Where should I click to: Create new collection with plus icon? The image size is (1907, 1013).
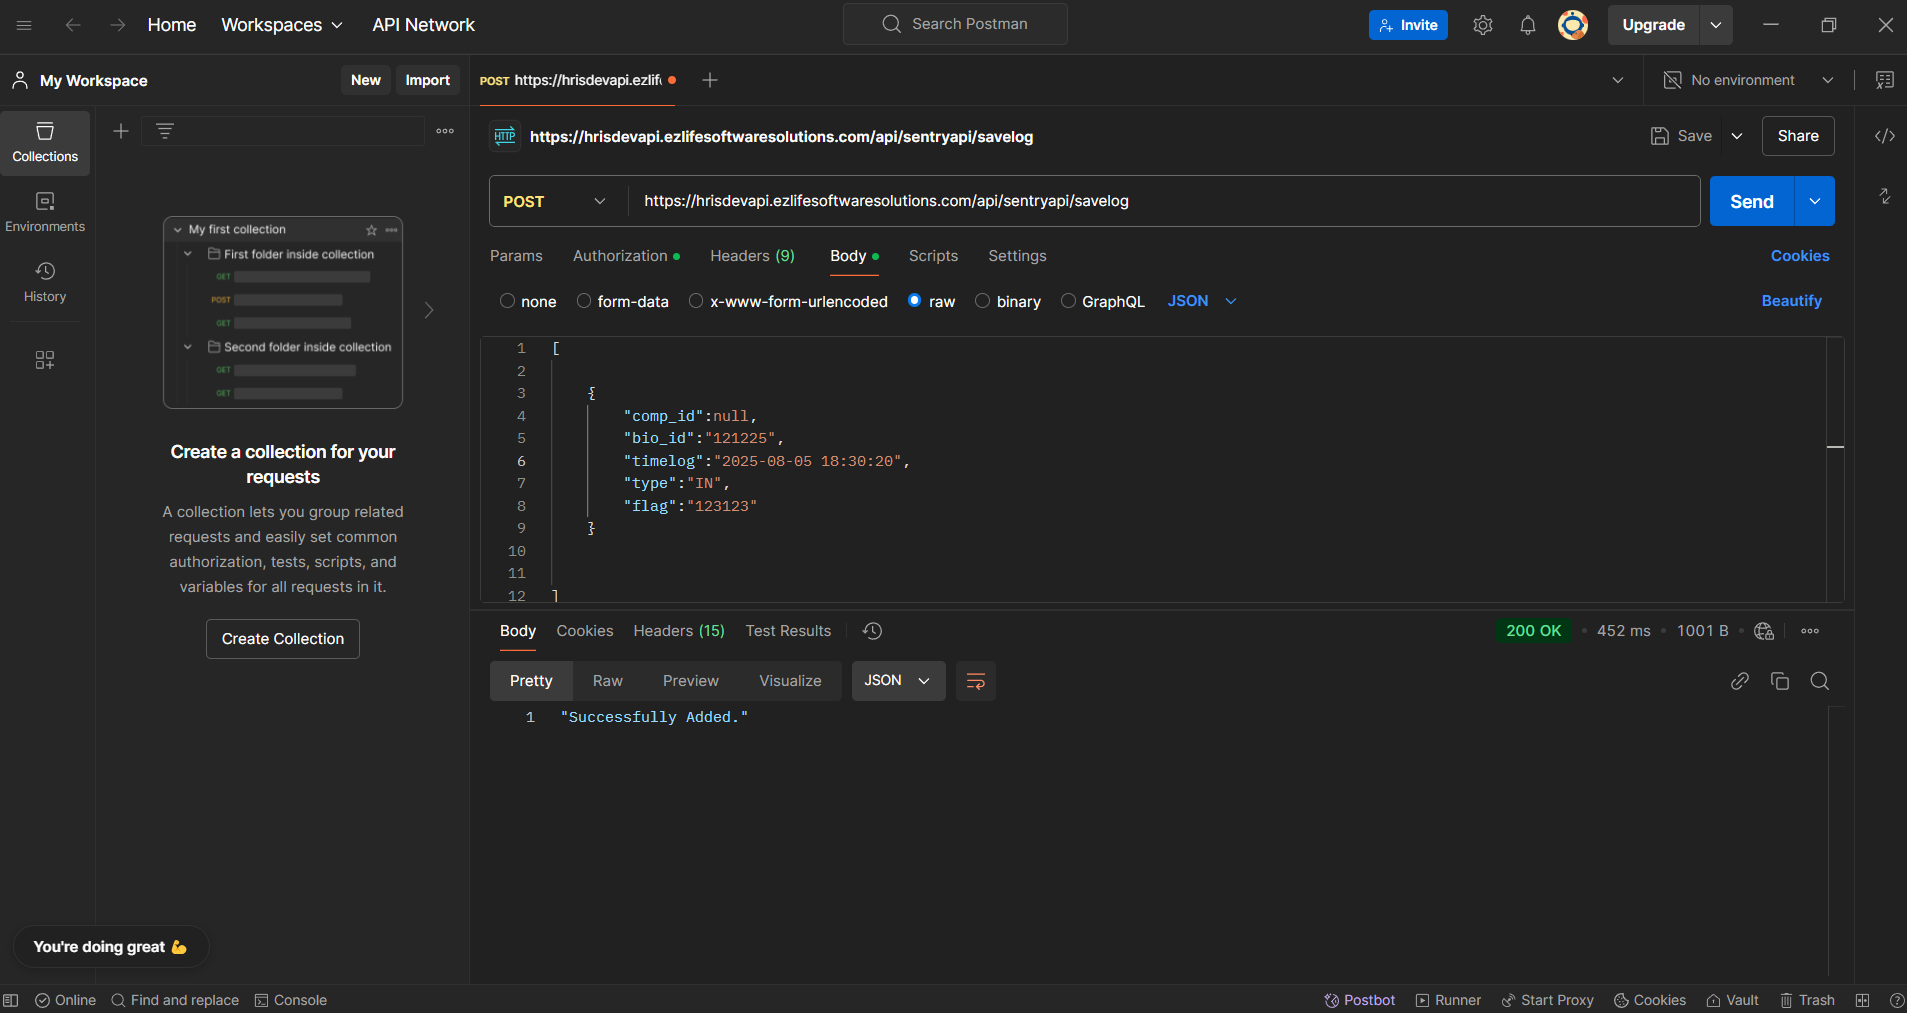(121, 131)
